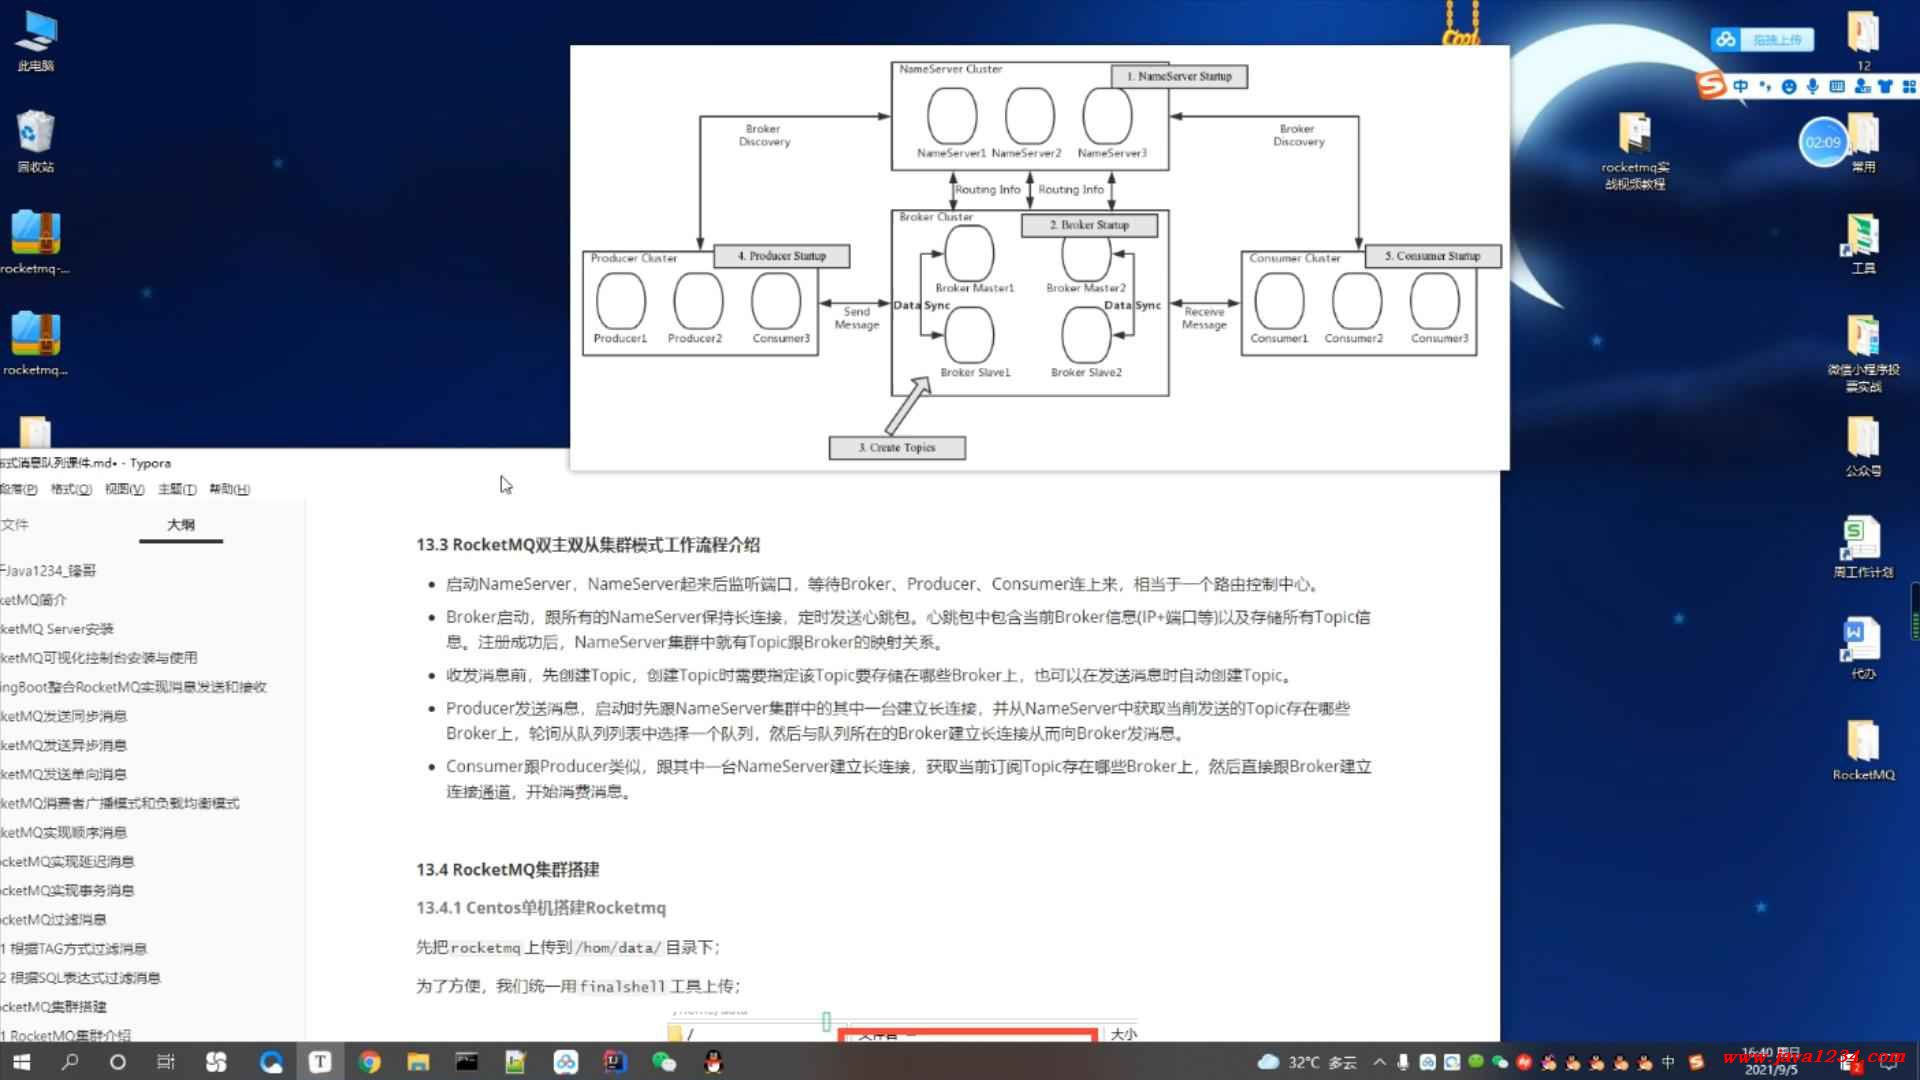Open Typora from the taskbar
The height and width of the screenshot is (1080, 1920).
(320, 1062)
